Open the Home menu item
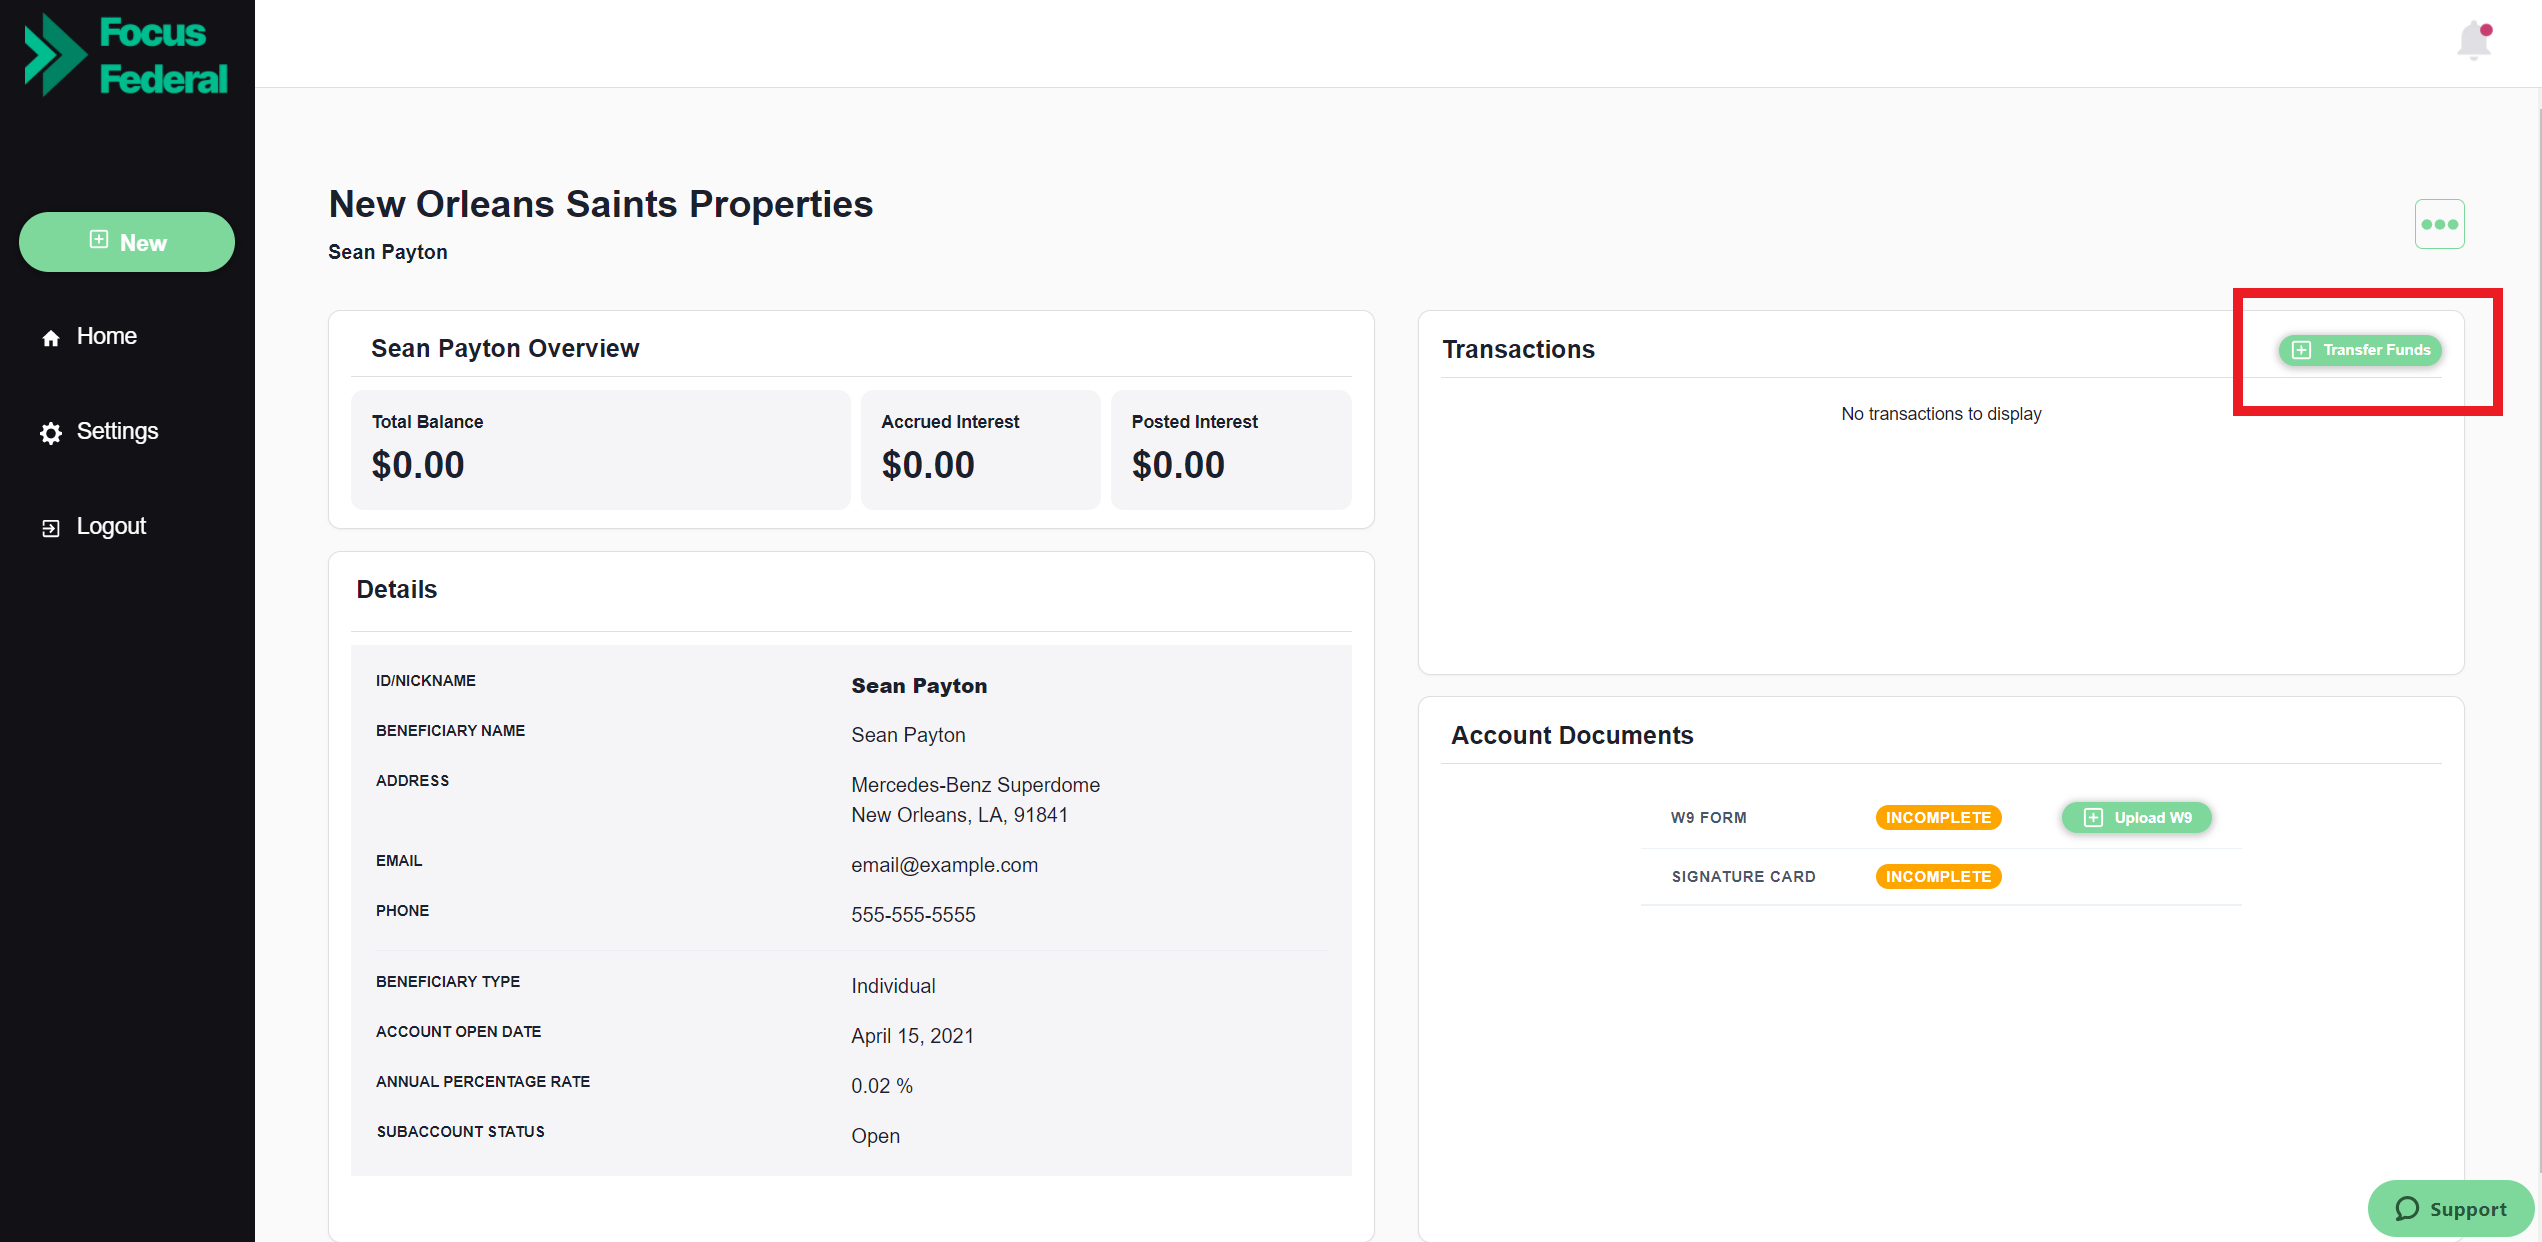The image size is (2542, 1242). pos(107,336)
